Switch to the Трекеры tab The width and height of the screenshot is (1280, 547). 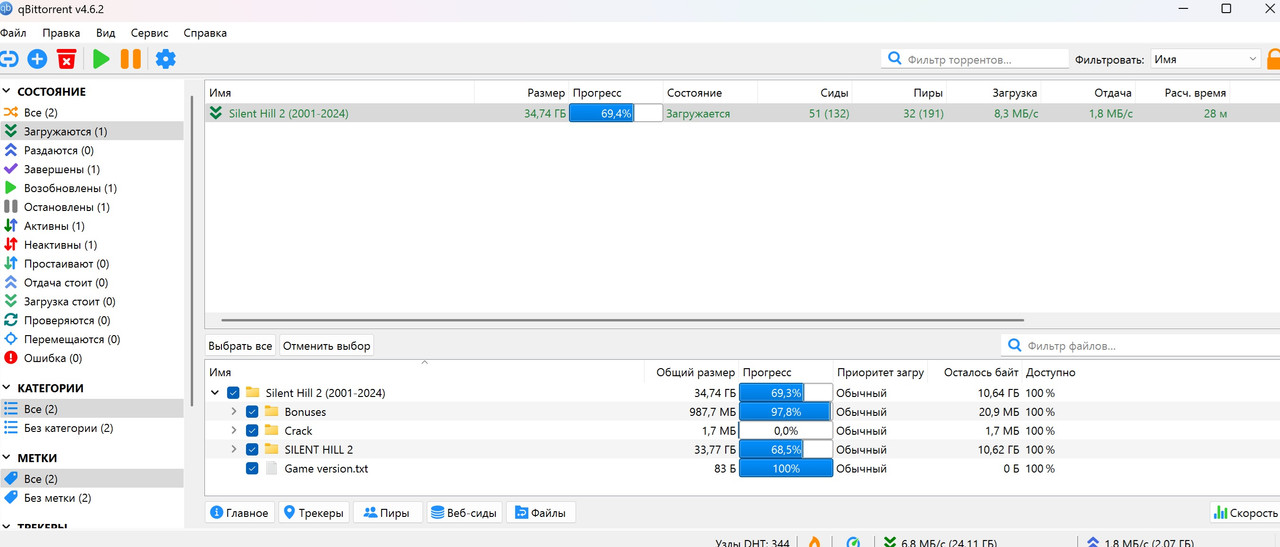tap(314, 513)
